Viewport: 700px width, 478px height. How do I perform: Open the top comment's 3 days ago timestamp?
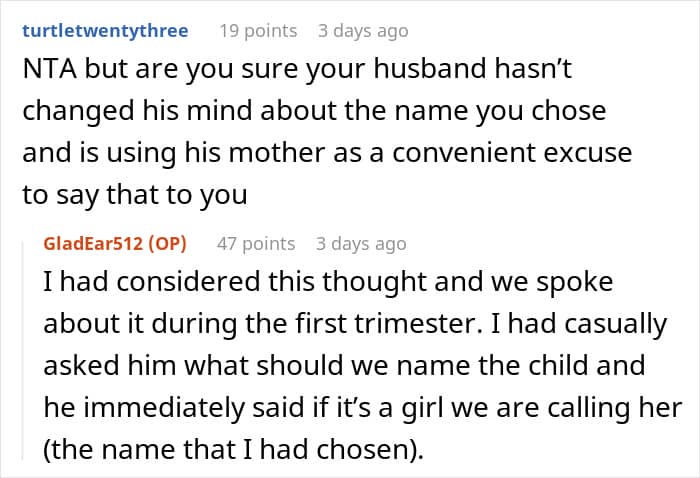(x=363, y=31)
